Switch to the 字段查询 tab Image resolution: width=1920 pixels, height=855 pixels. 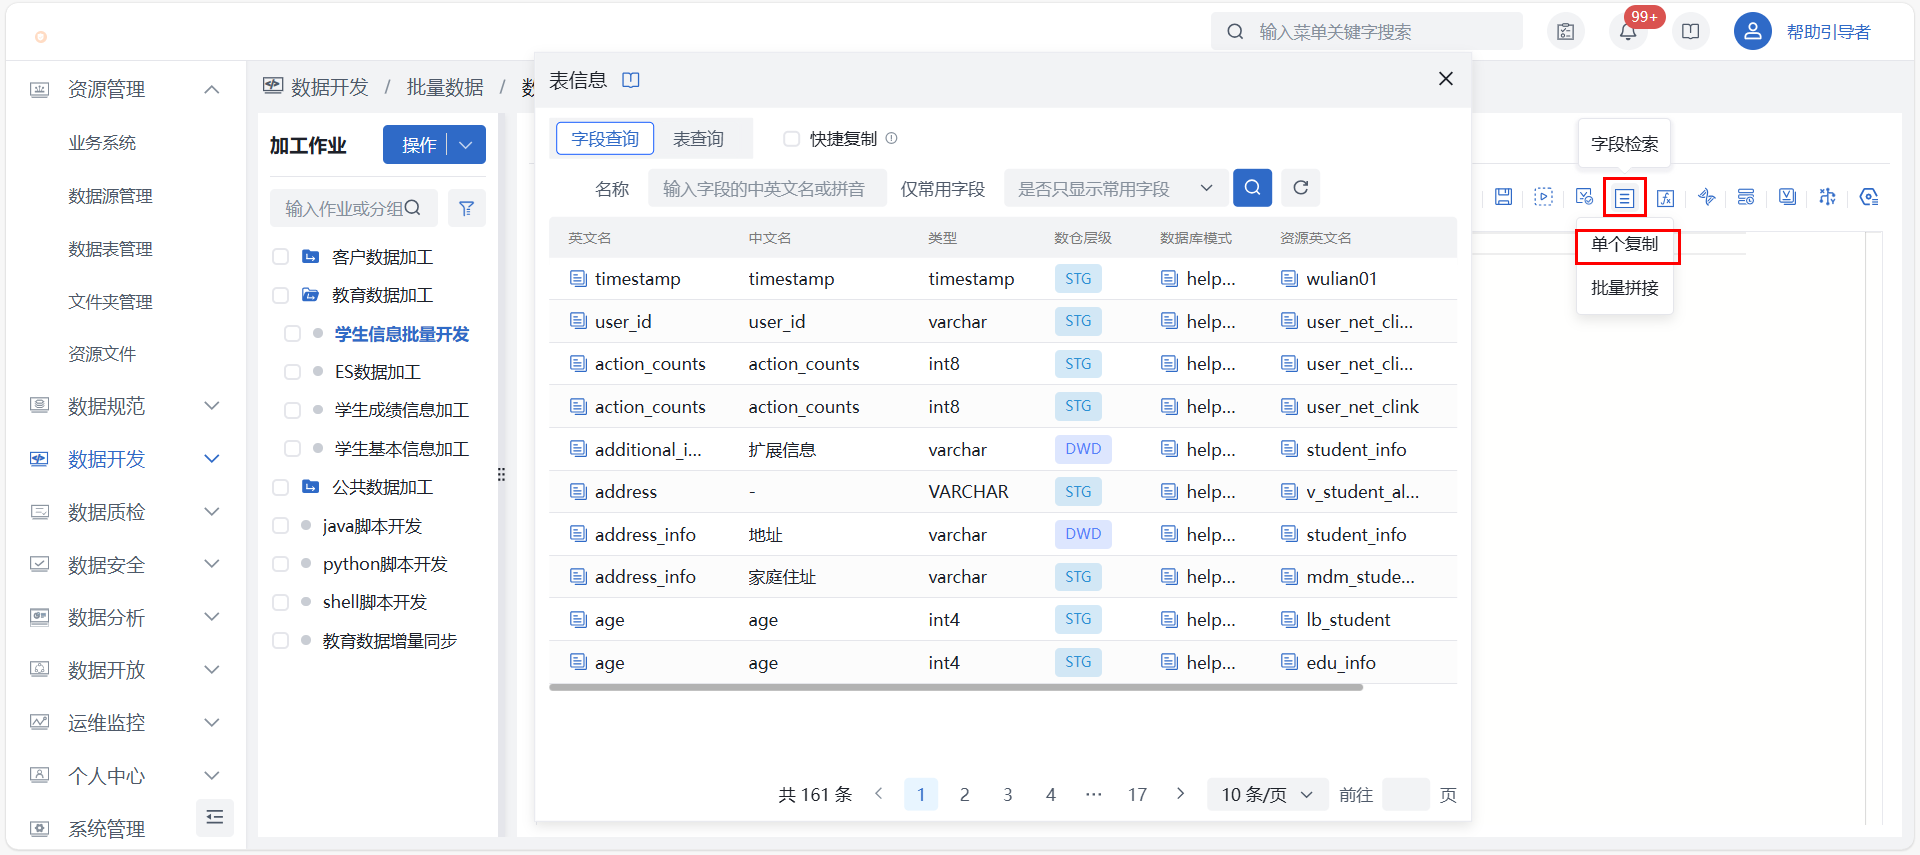click(x=605, y=139)
